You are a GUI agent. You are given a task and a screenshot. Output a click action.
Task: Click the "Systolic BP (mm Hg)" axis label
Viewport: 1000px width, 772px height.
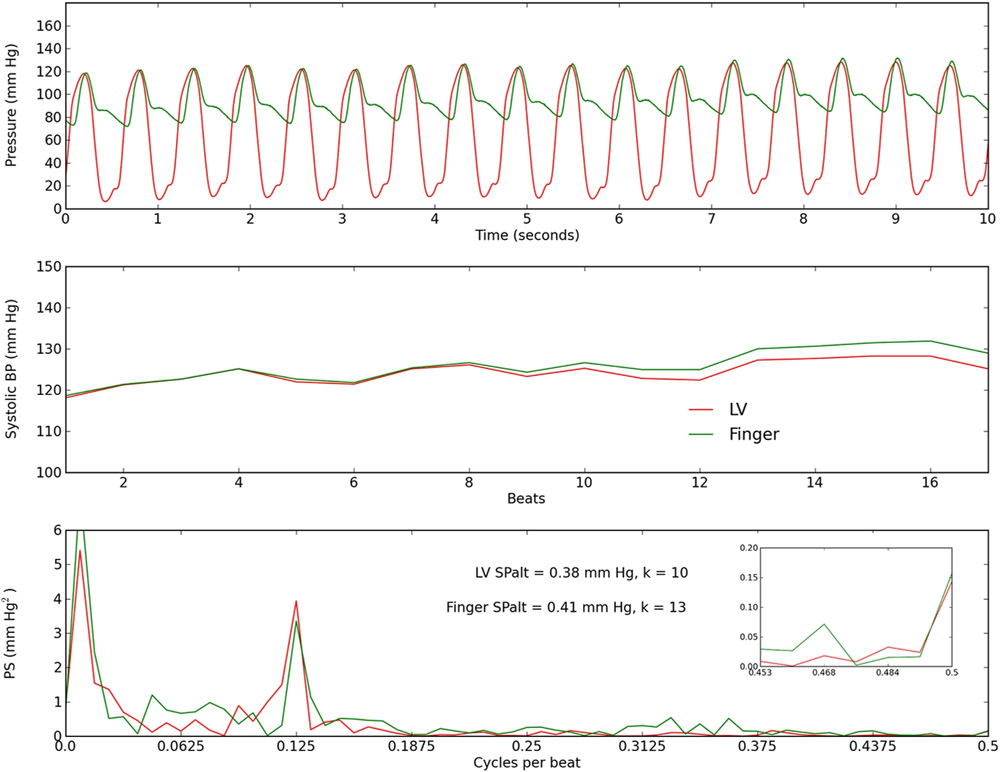pyautogui.click(x=12, y=369)
